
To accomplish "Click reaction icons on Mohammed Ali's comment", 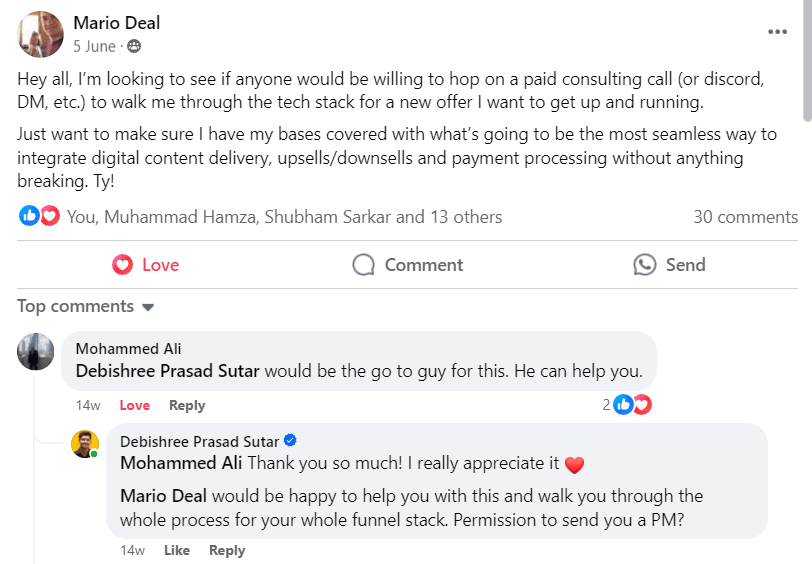I will 633,405.
